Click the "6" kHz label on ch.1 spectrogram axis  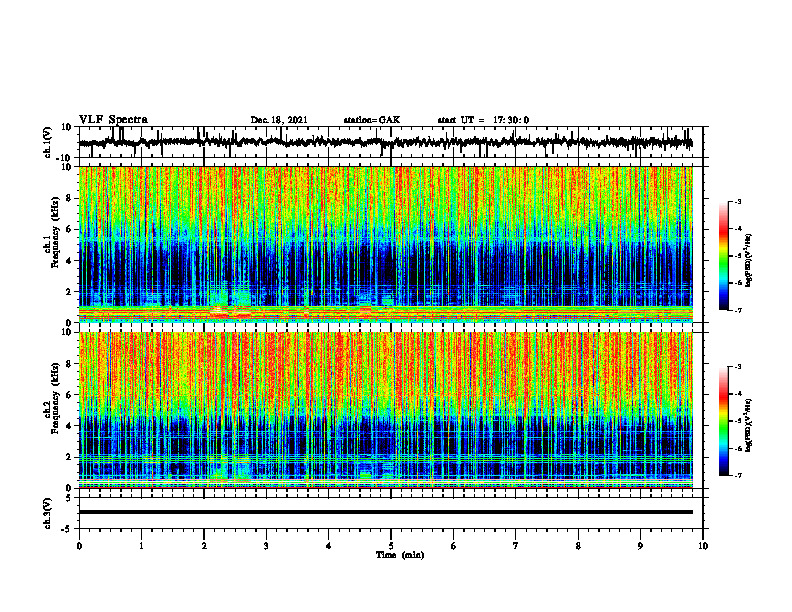click(69, 229)
